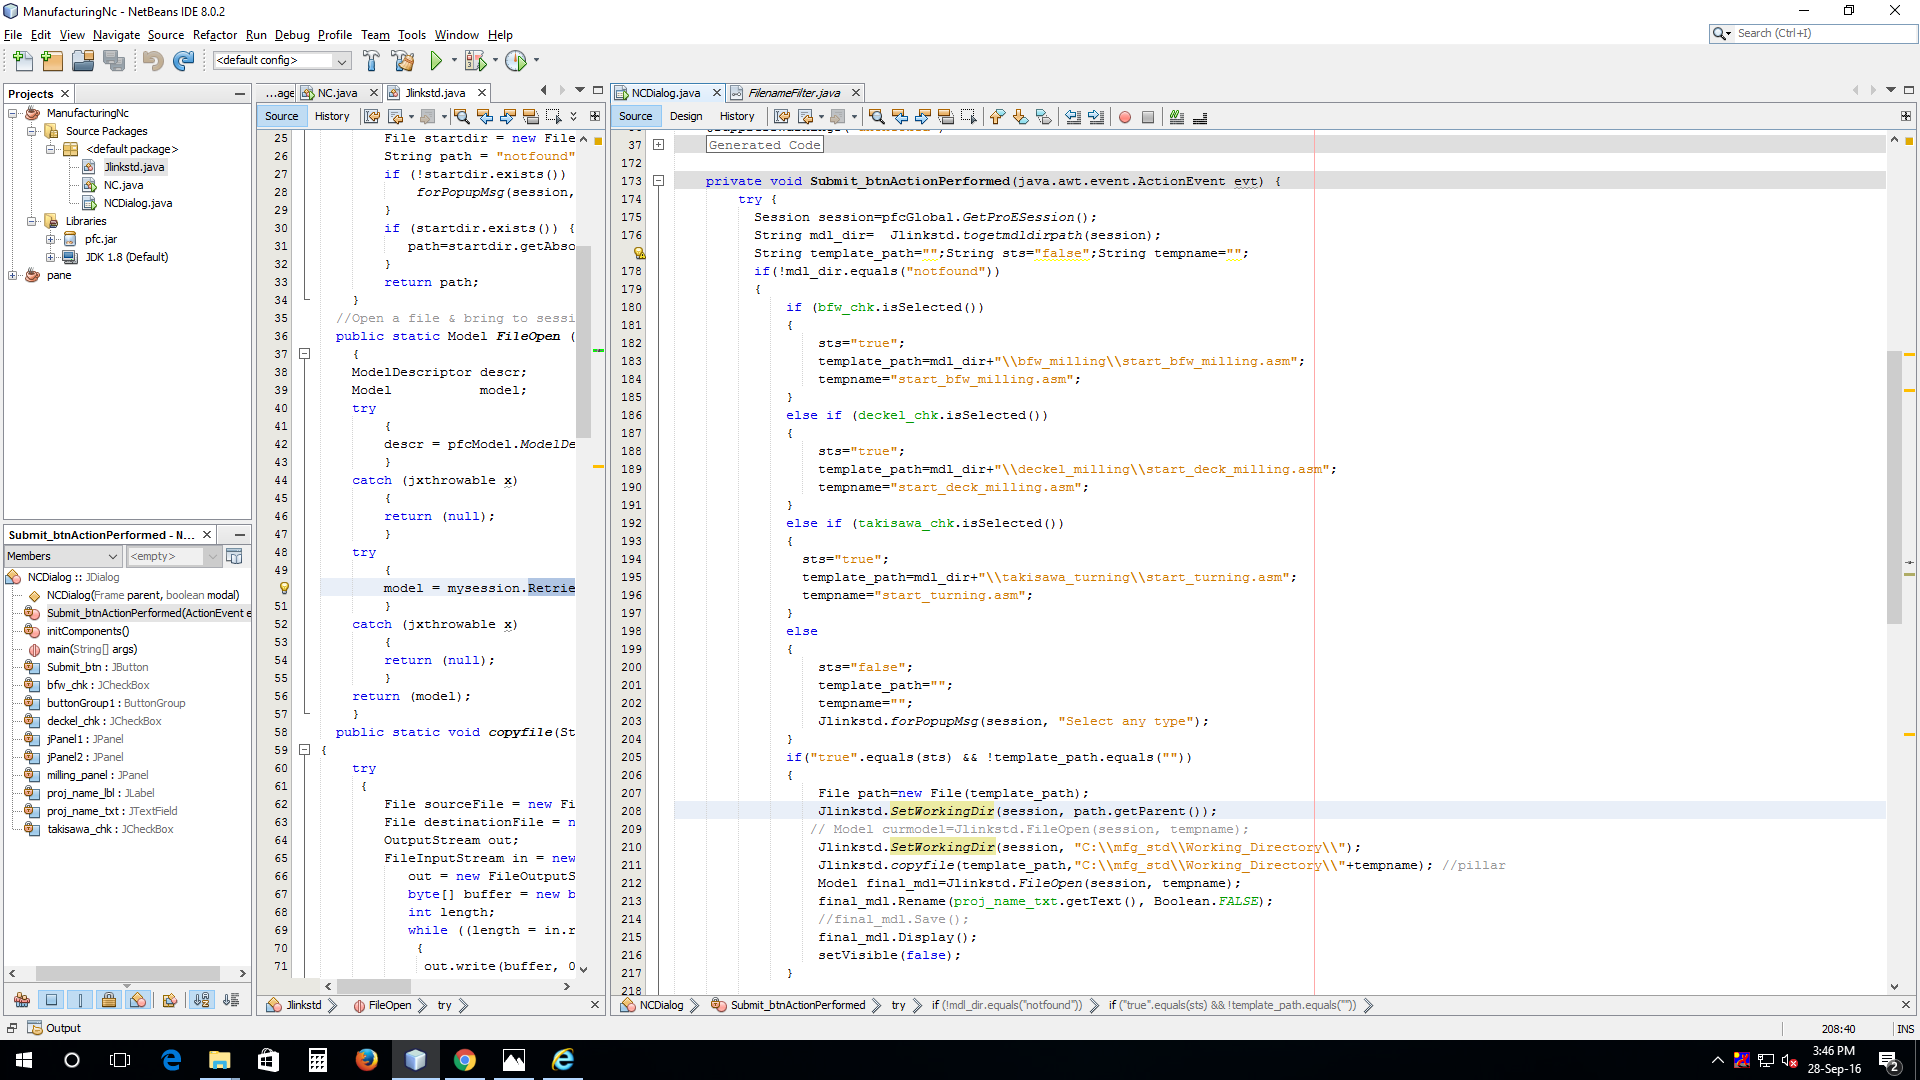Stop macro recording with gray square icon

tap(1148, 117)
